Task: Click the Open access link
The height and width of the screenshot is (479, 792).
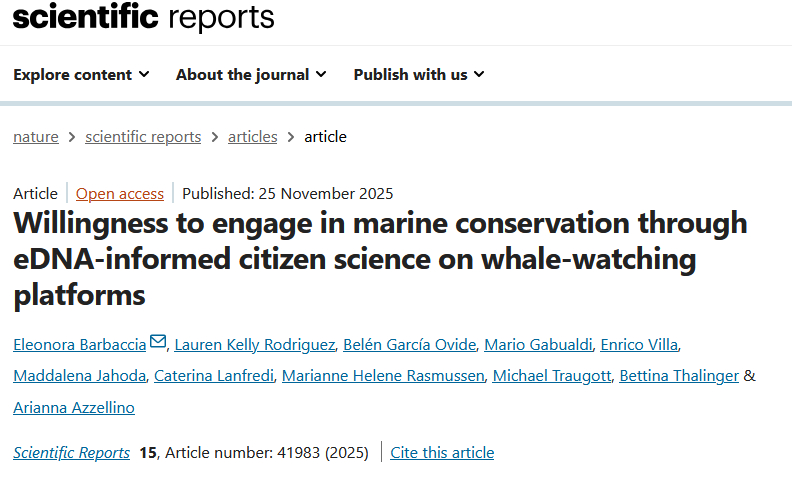Action: pos(120,194)
